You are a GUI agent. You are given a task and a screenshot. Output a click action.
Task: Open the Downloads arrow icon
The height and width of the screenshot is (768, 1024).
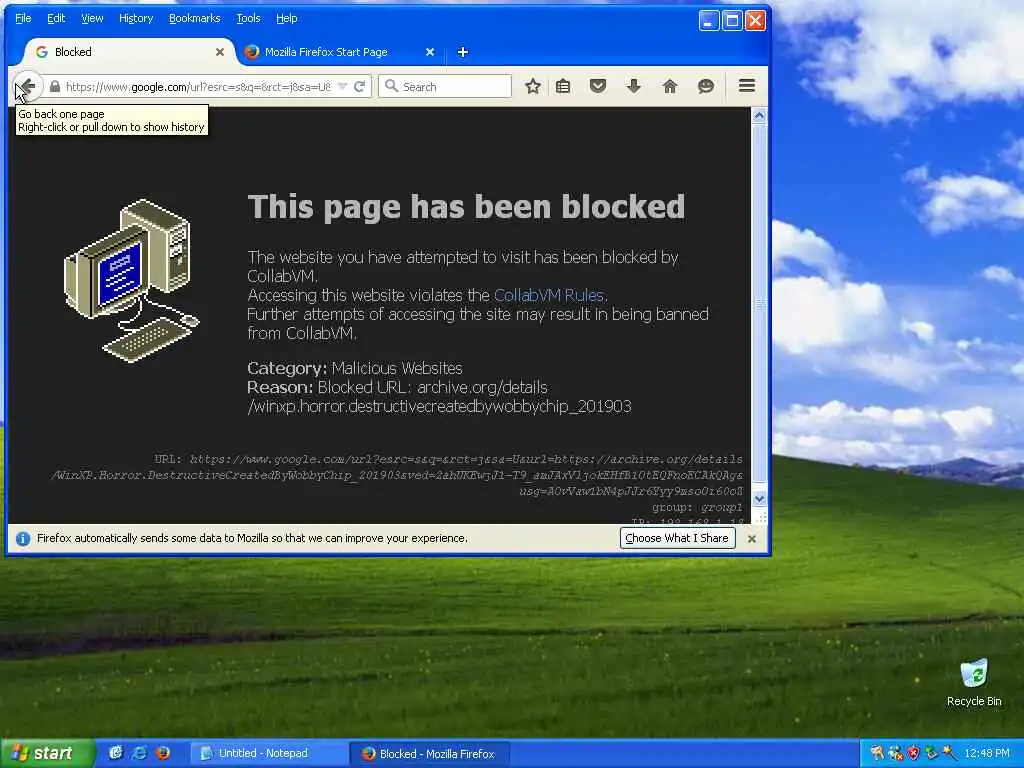633,86
